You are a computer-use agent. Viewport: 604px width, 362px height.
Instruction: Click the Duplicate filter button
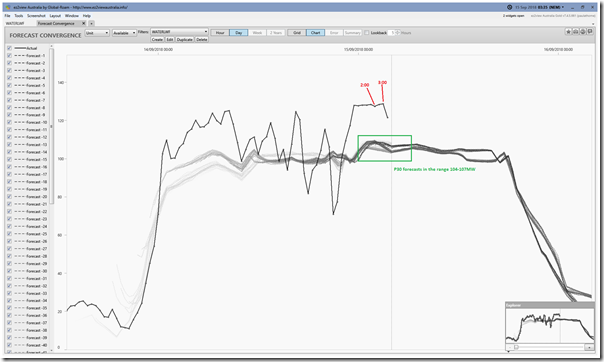[185, 40]
